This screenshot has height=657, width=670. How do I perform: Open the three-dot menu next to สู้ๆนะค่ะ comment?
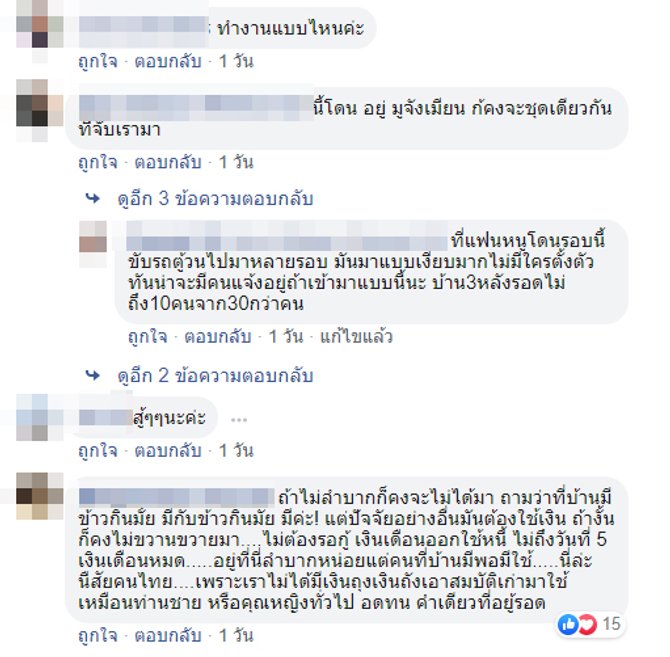(239, 420)
